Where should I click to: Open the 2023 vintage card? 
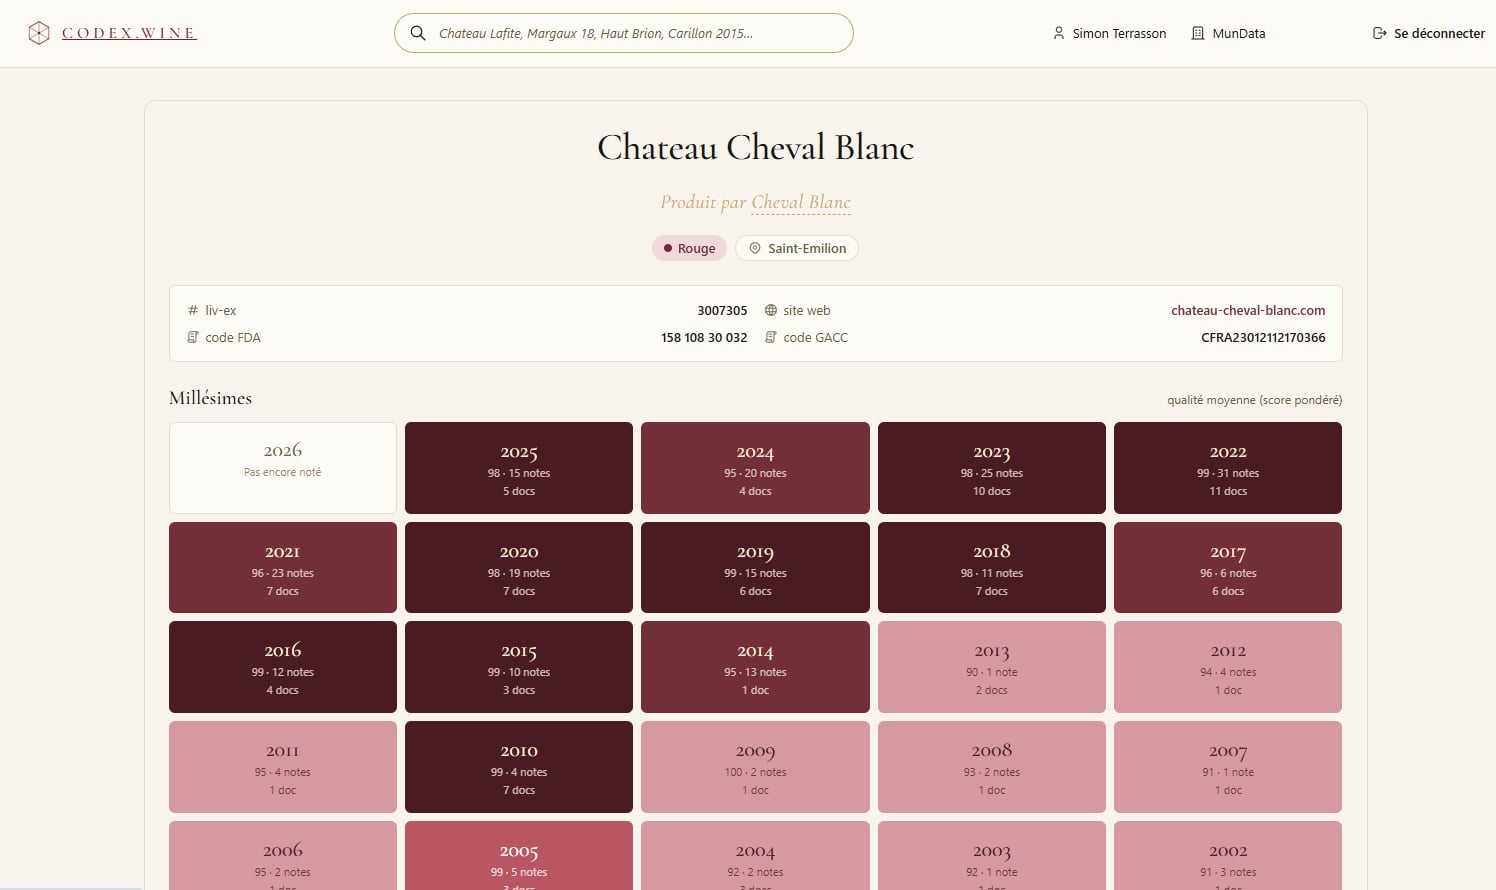992,468
